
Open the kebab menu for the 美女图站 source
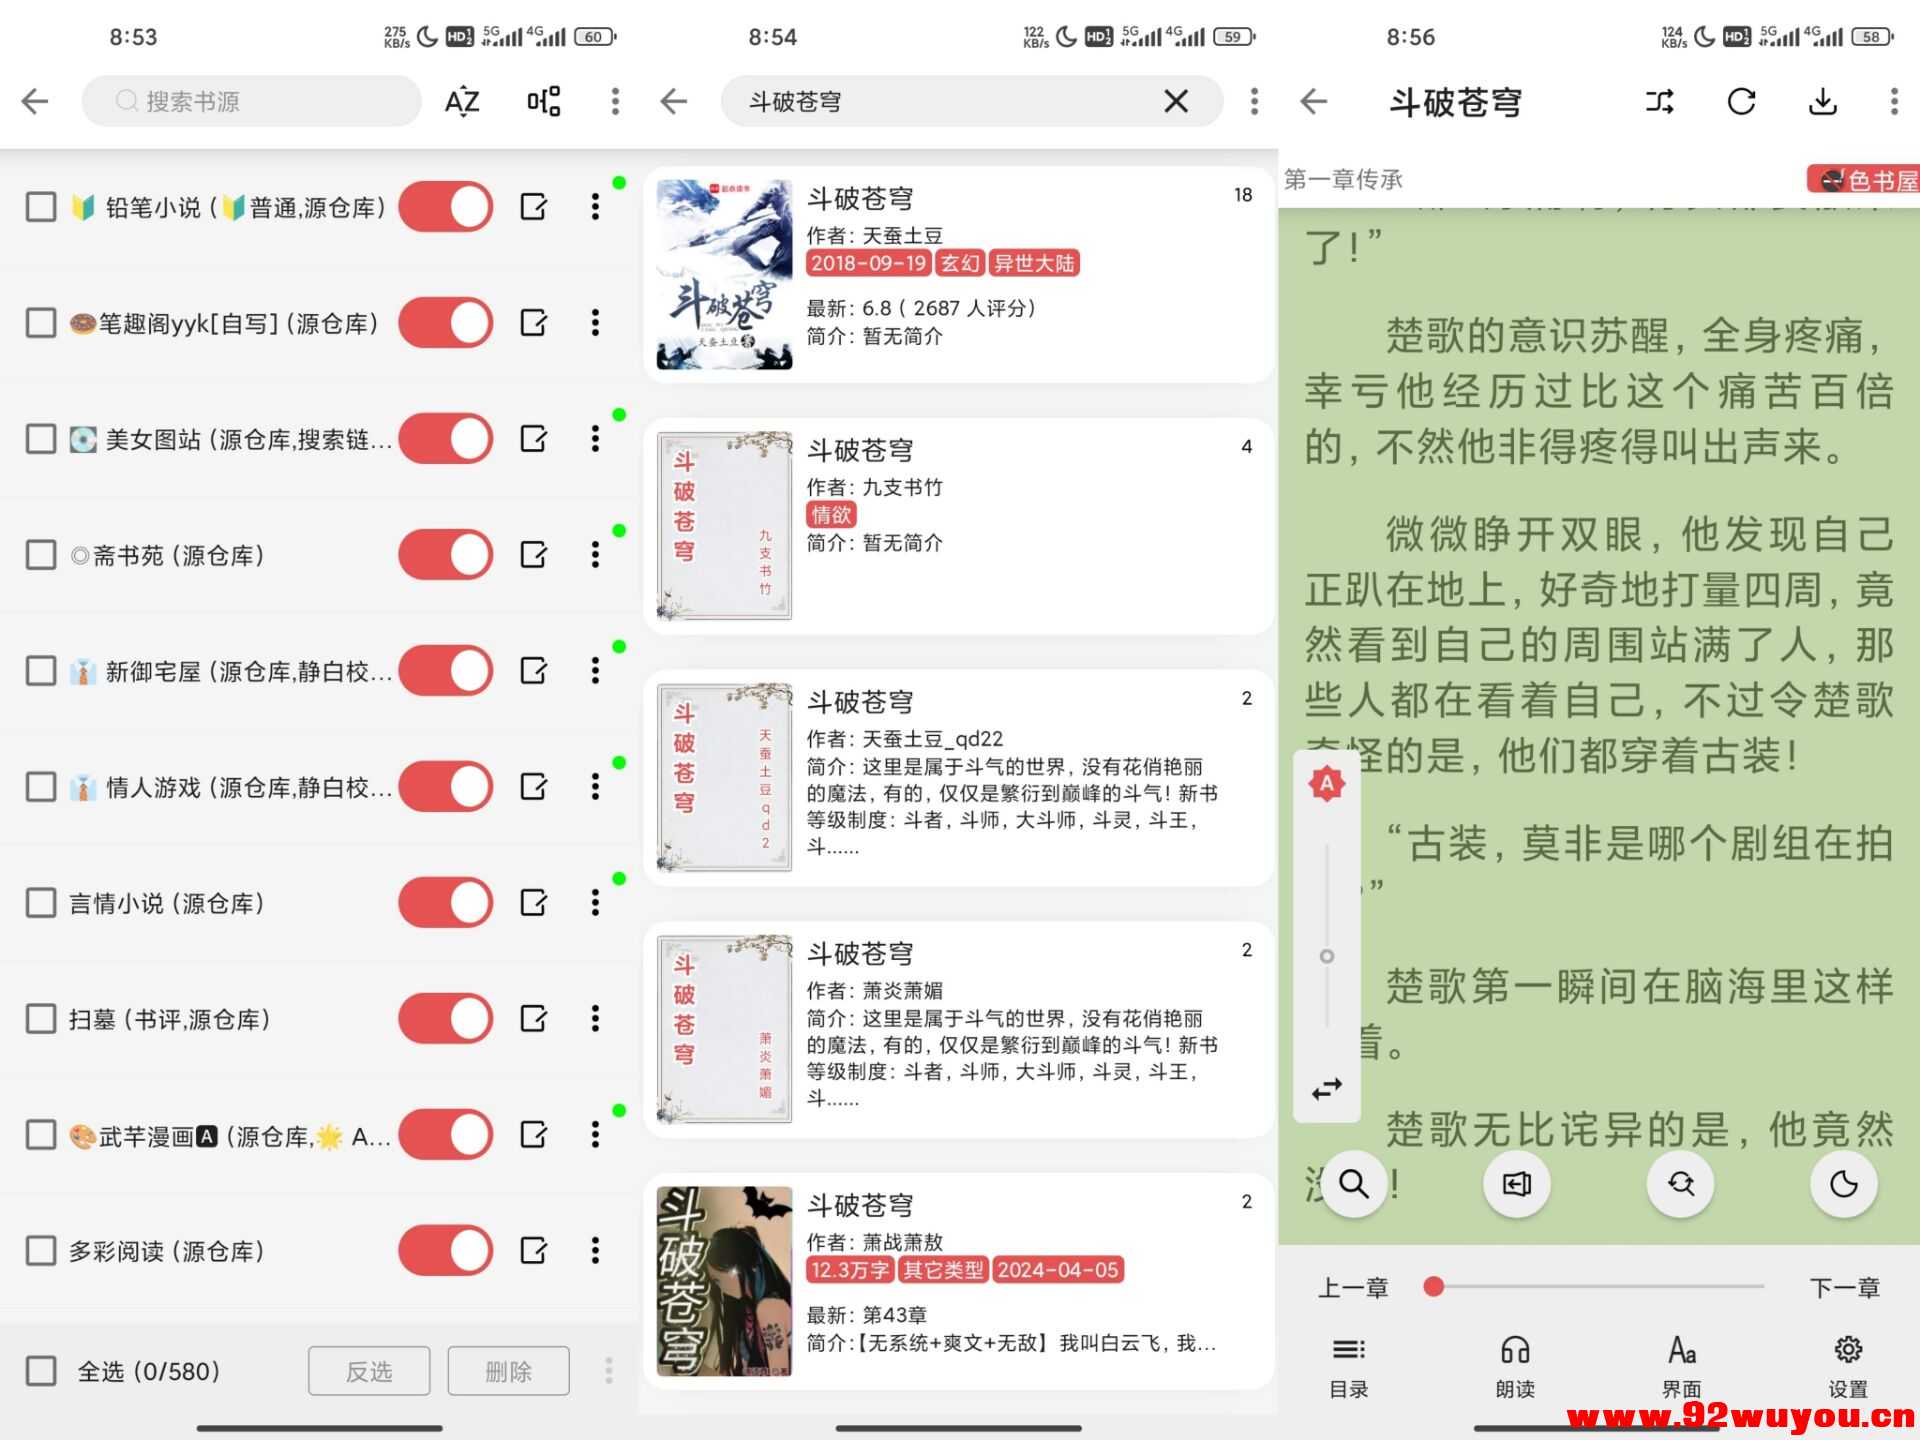point(595,438)
